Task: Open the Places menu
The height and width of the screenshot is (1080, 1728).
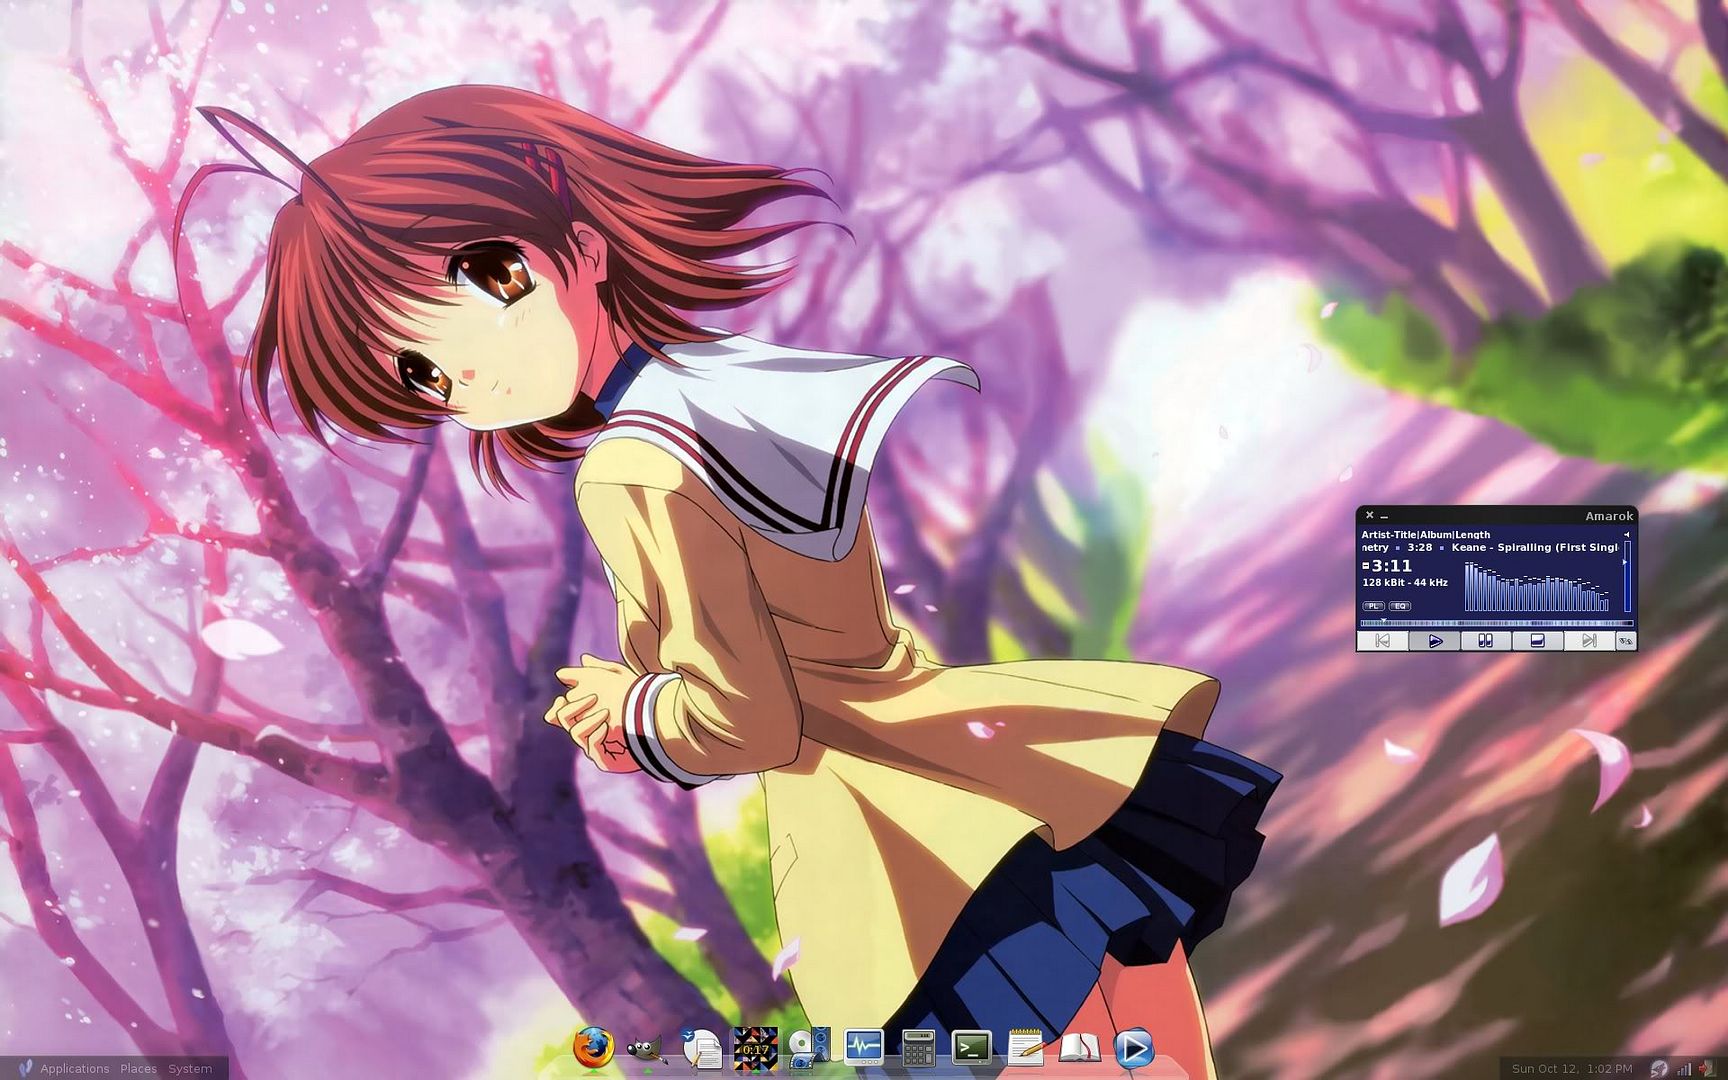Action: [x=139, y=1068]
